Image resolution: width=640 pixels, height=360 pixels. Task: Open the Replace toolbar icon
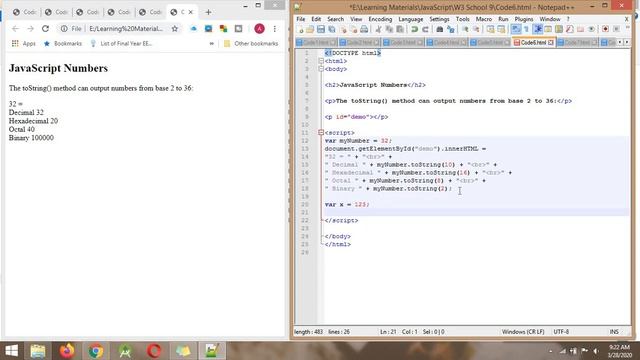(x=451, y=29)
